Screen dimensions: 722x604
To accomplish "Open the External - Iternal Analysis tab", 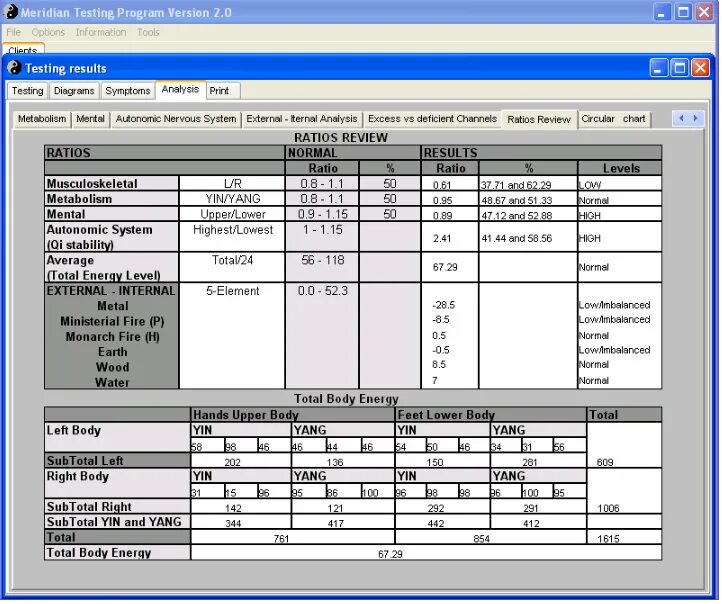I will pyautogui.click(x=302, y=119).
